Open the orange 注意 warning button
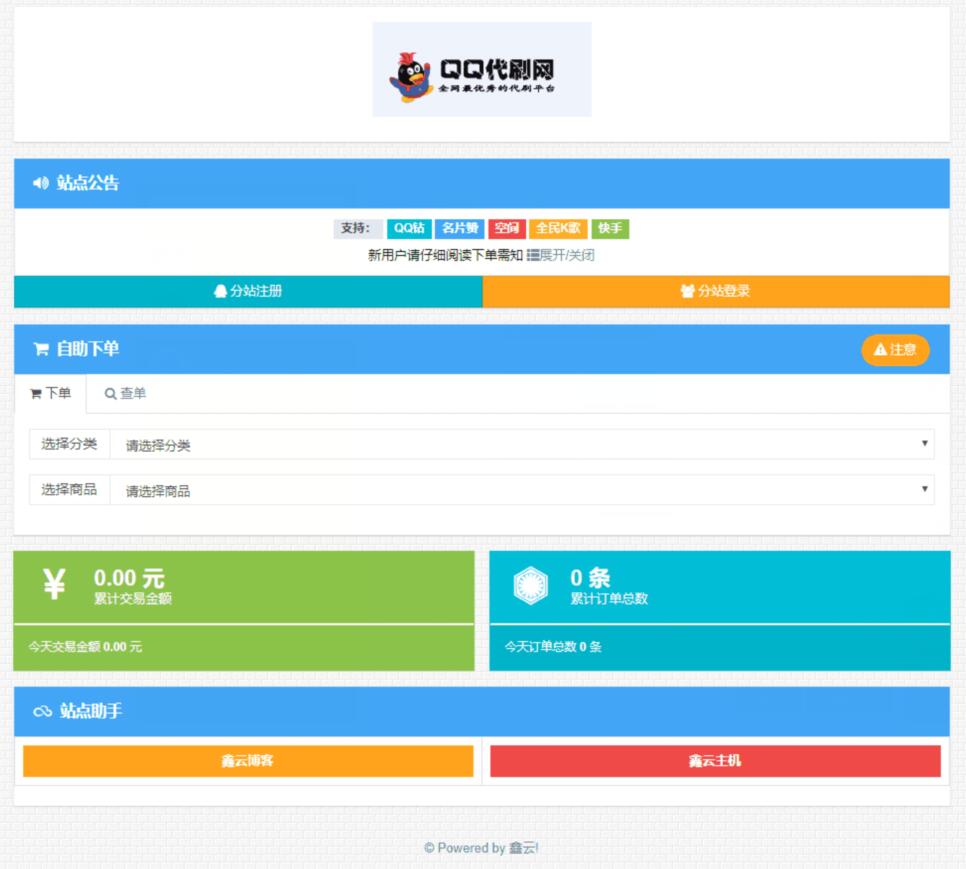 [895, 350]
